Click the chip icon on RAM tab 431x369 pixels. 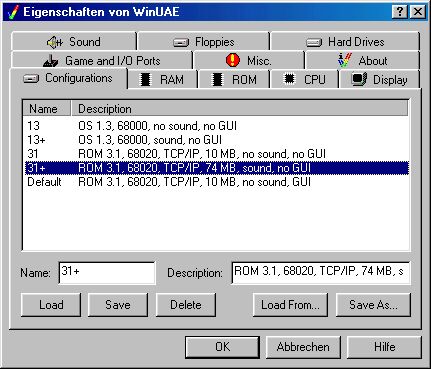point(145,80)
